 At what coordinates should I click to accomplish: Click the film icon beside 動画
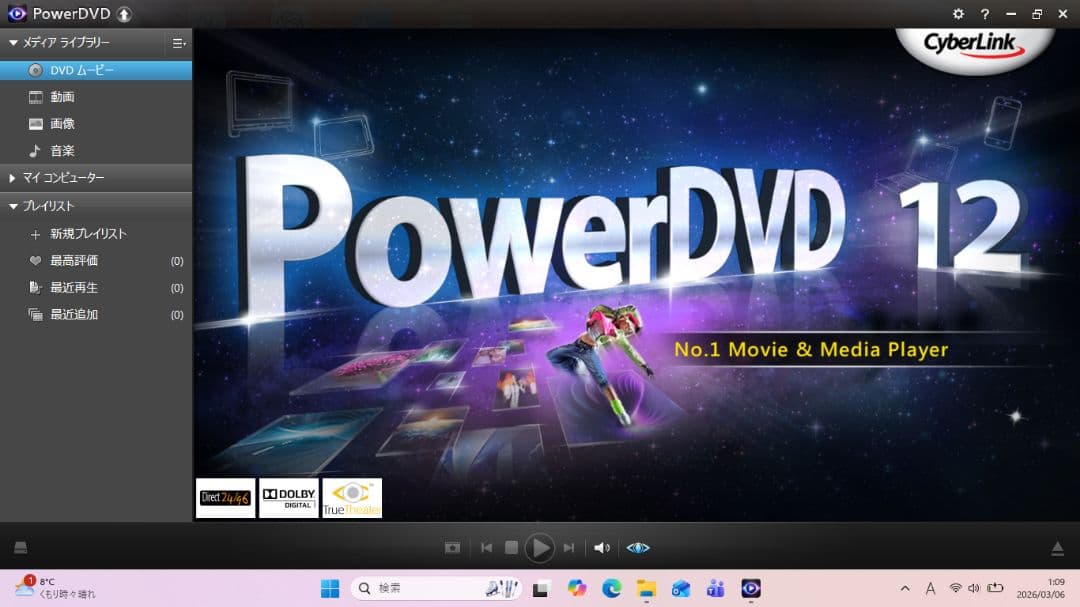[36, 97]
